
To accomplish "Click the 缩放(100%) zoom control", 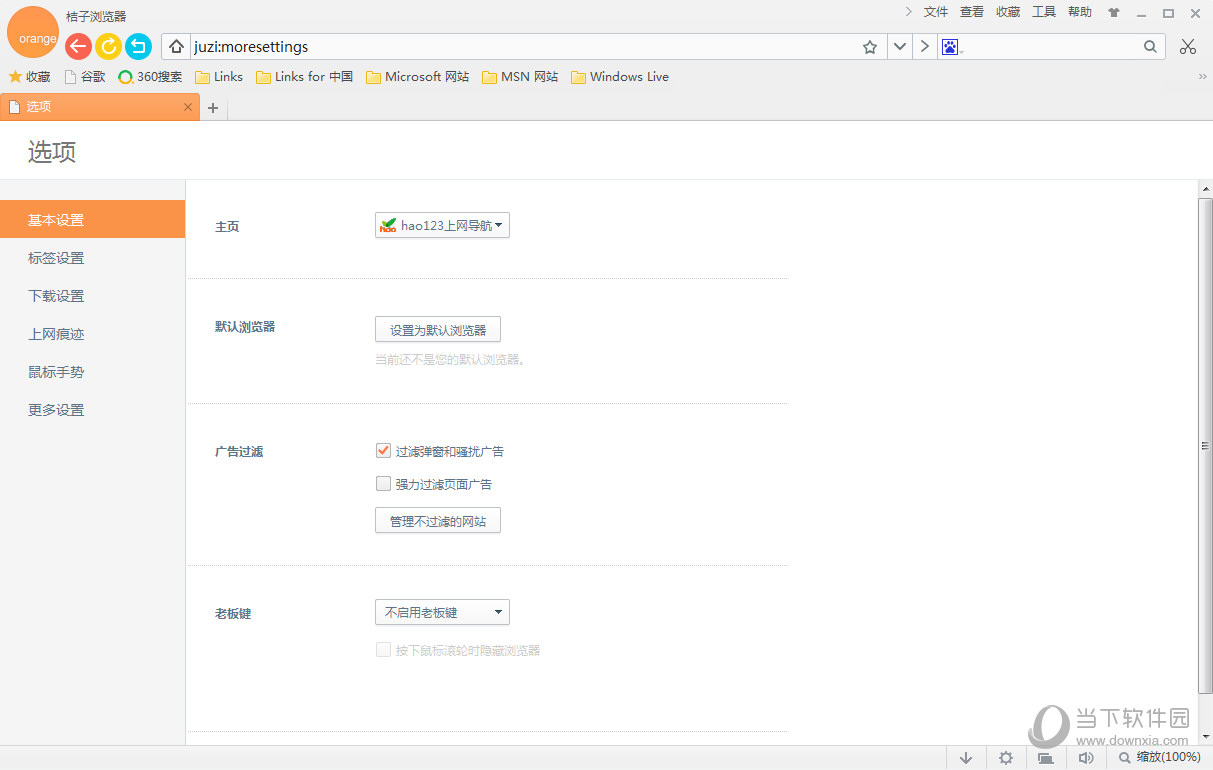I will coord(1160,758).
